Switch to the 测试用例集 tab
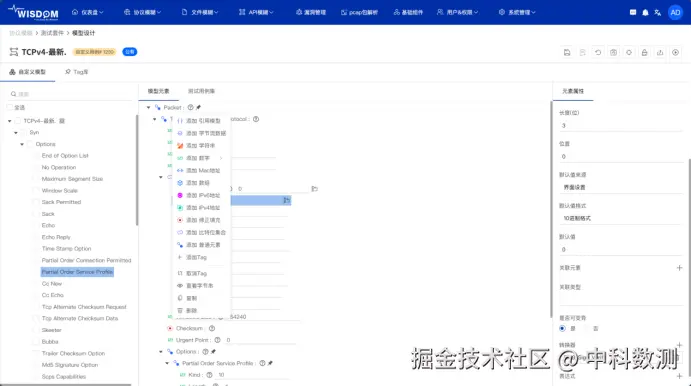 click(201, 91)
